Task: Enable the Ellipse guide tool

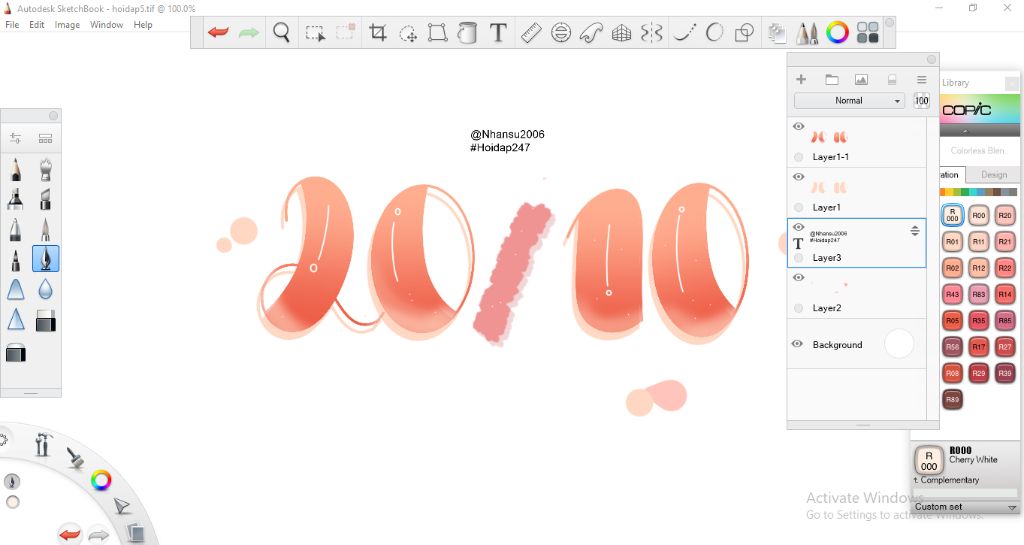Action: click(561, 32)
